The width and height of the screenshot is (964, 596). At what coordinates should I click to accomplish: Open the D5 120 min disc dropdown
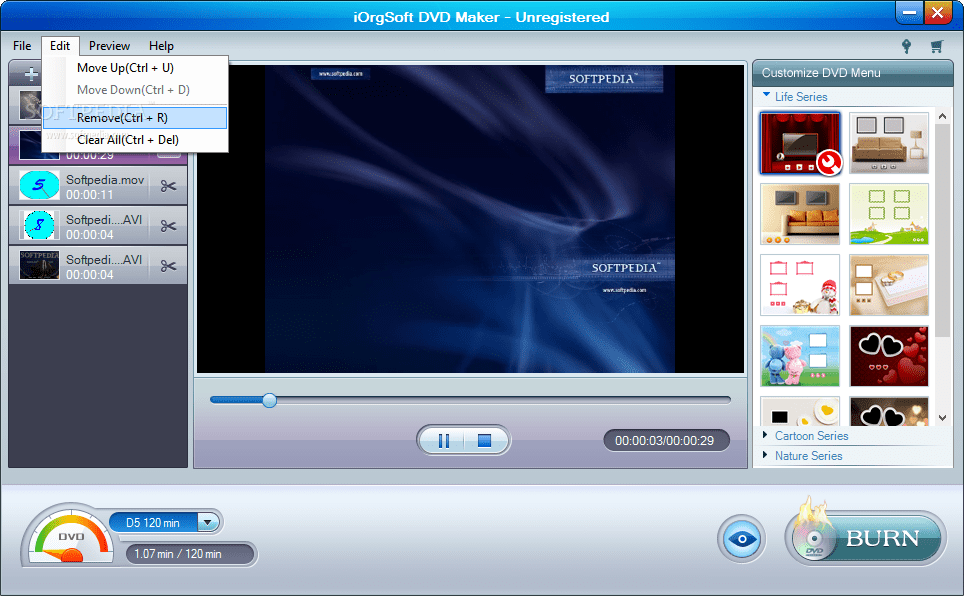point(208,523)
